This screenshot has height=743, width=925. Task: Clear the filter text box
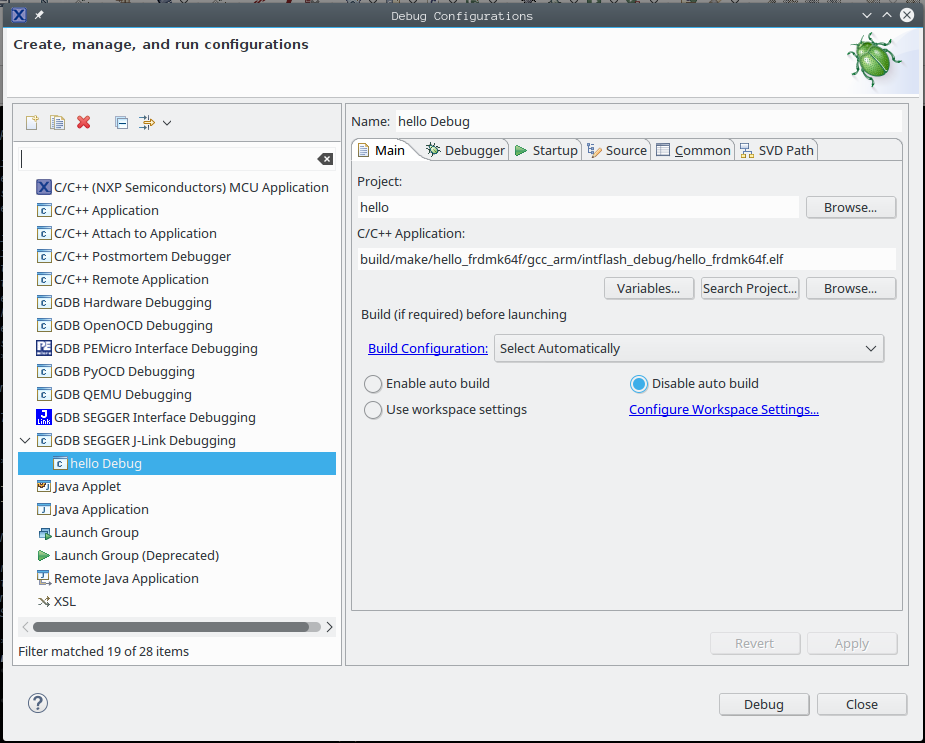(325, 159)
